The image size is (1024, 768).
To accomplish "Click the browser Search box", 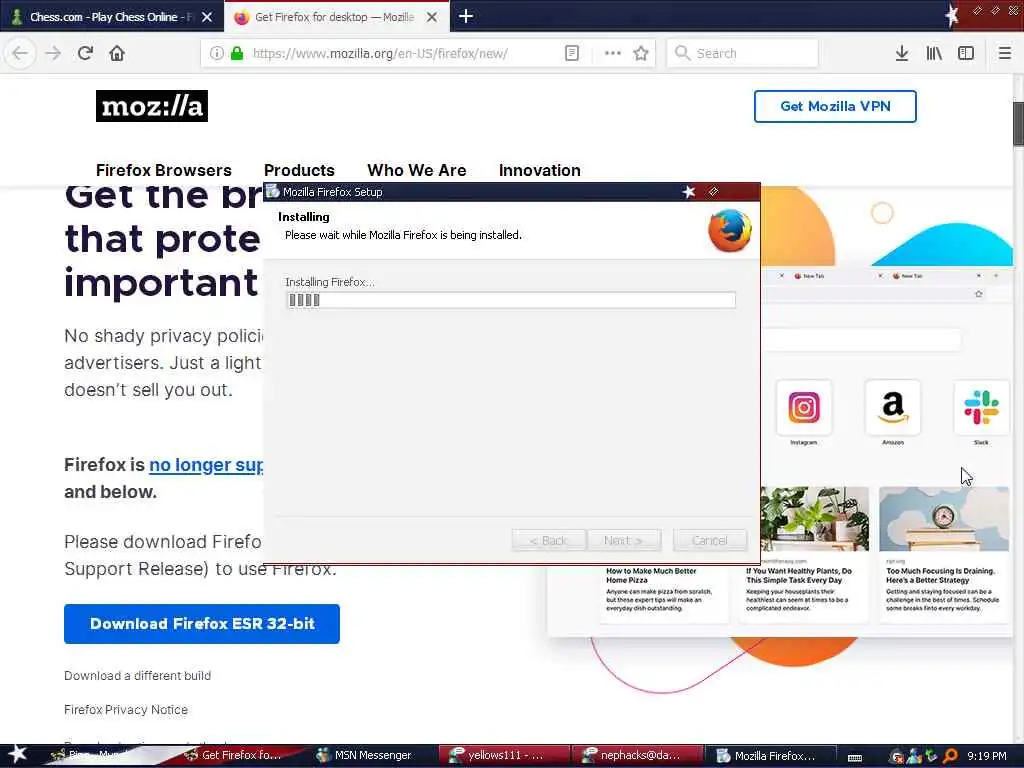I will coord(742,54).
